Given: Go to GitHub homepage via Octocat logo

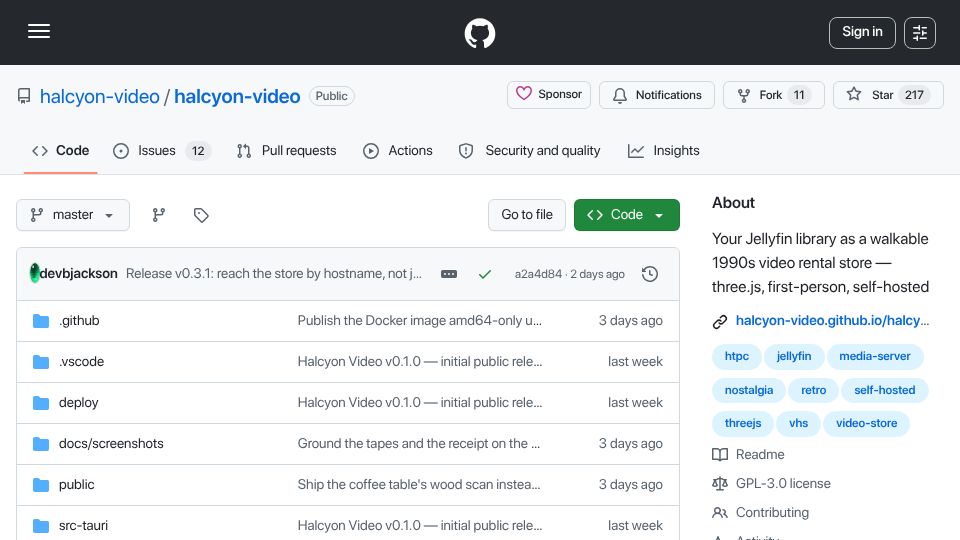Looking at the screenshot, I should [479, 33].
